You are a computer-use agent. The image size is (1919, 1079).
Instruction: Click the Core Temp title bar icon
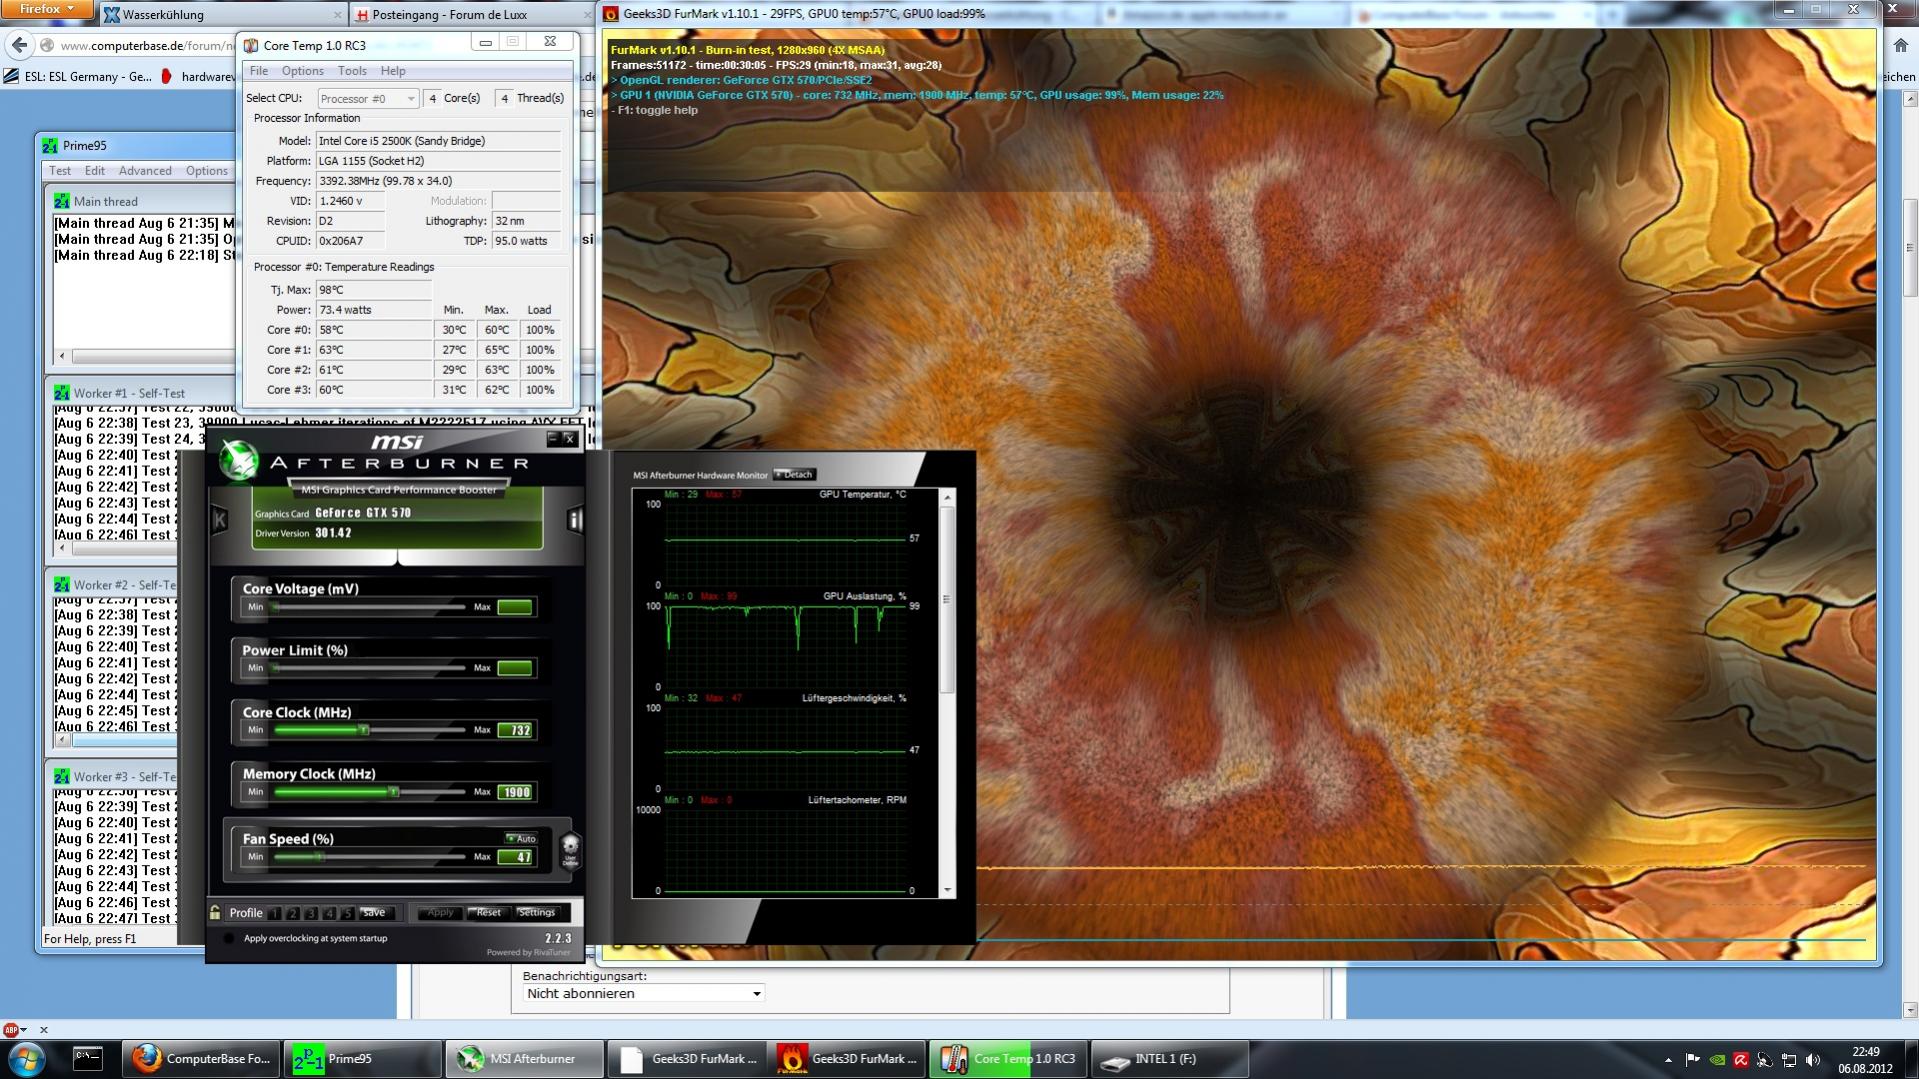pos(251,45)
